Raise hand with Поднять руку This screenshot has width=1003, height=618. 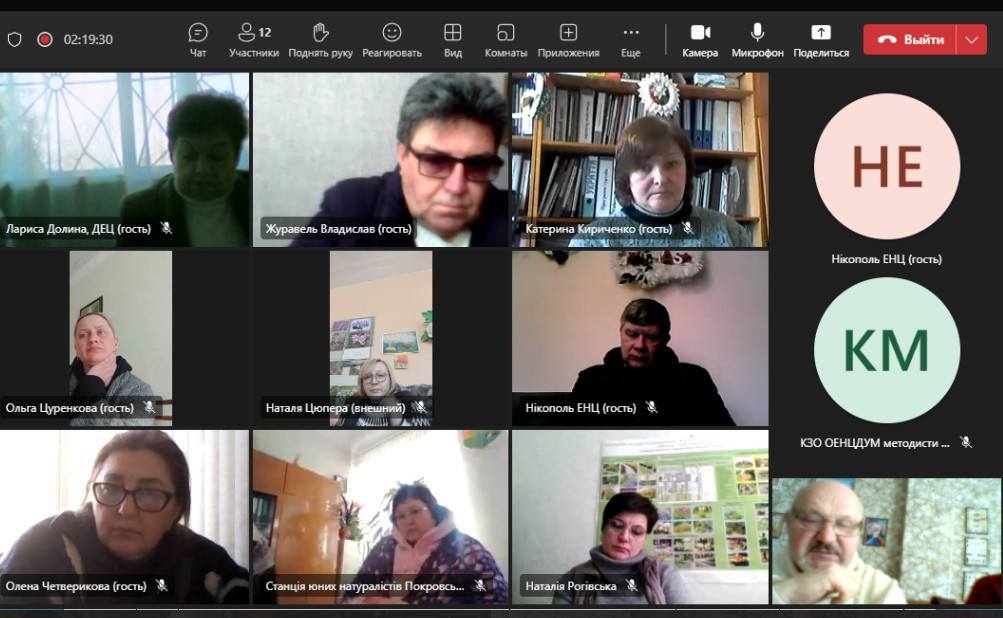(320, 39)
